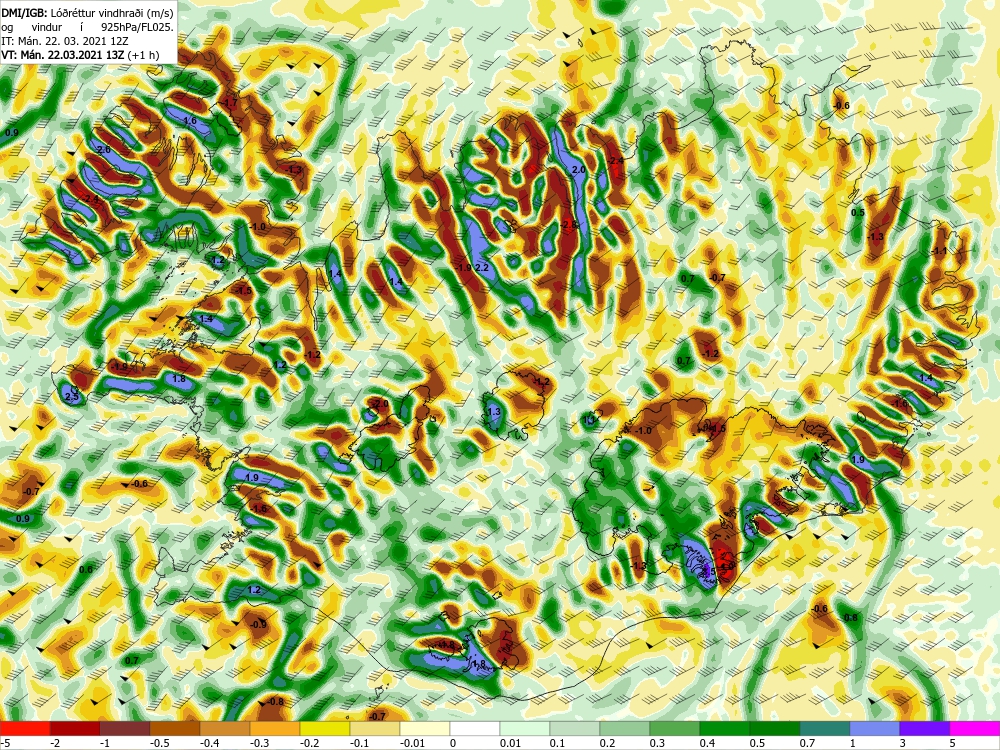Click the valid time "VT: Mán. 22.03.2021 13Z (+1 h)"
1000x750 pixels.
point(80,55)
